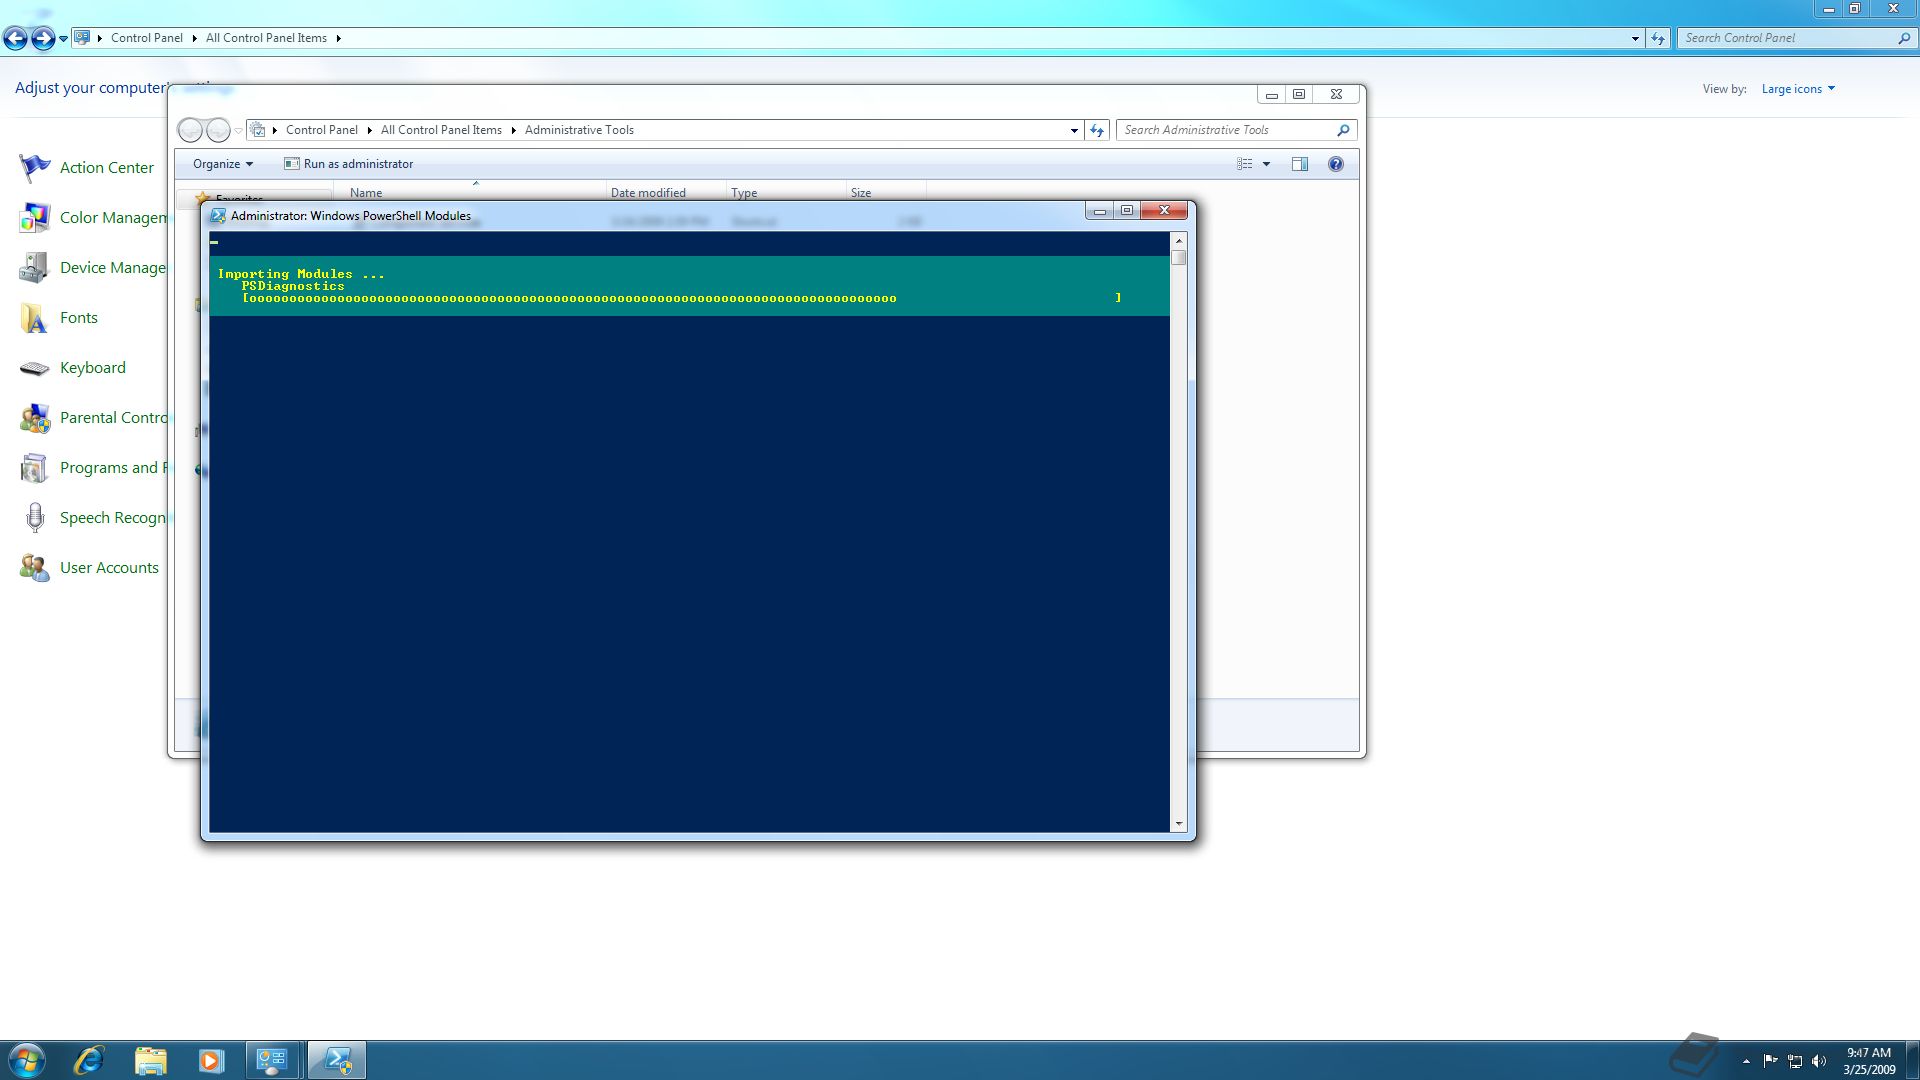Screen dimensions: 1920x1080
Task: Click User Accounts label text
Action: click(x=109, y=568)
